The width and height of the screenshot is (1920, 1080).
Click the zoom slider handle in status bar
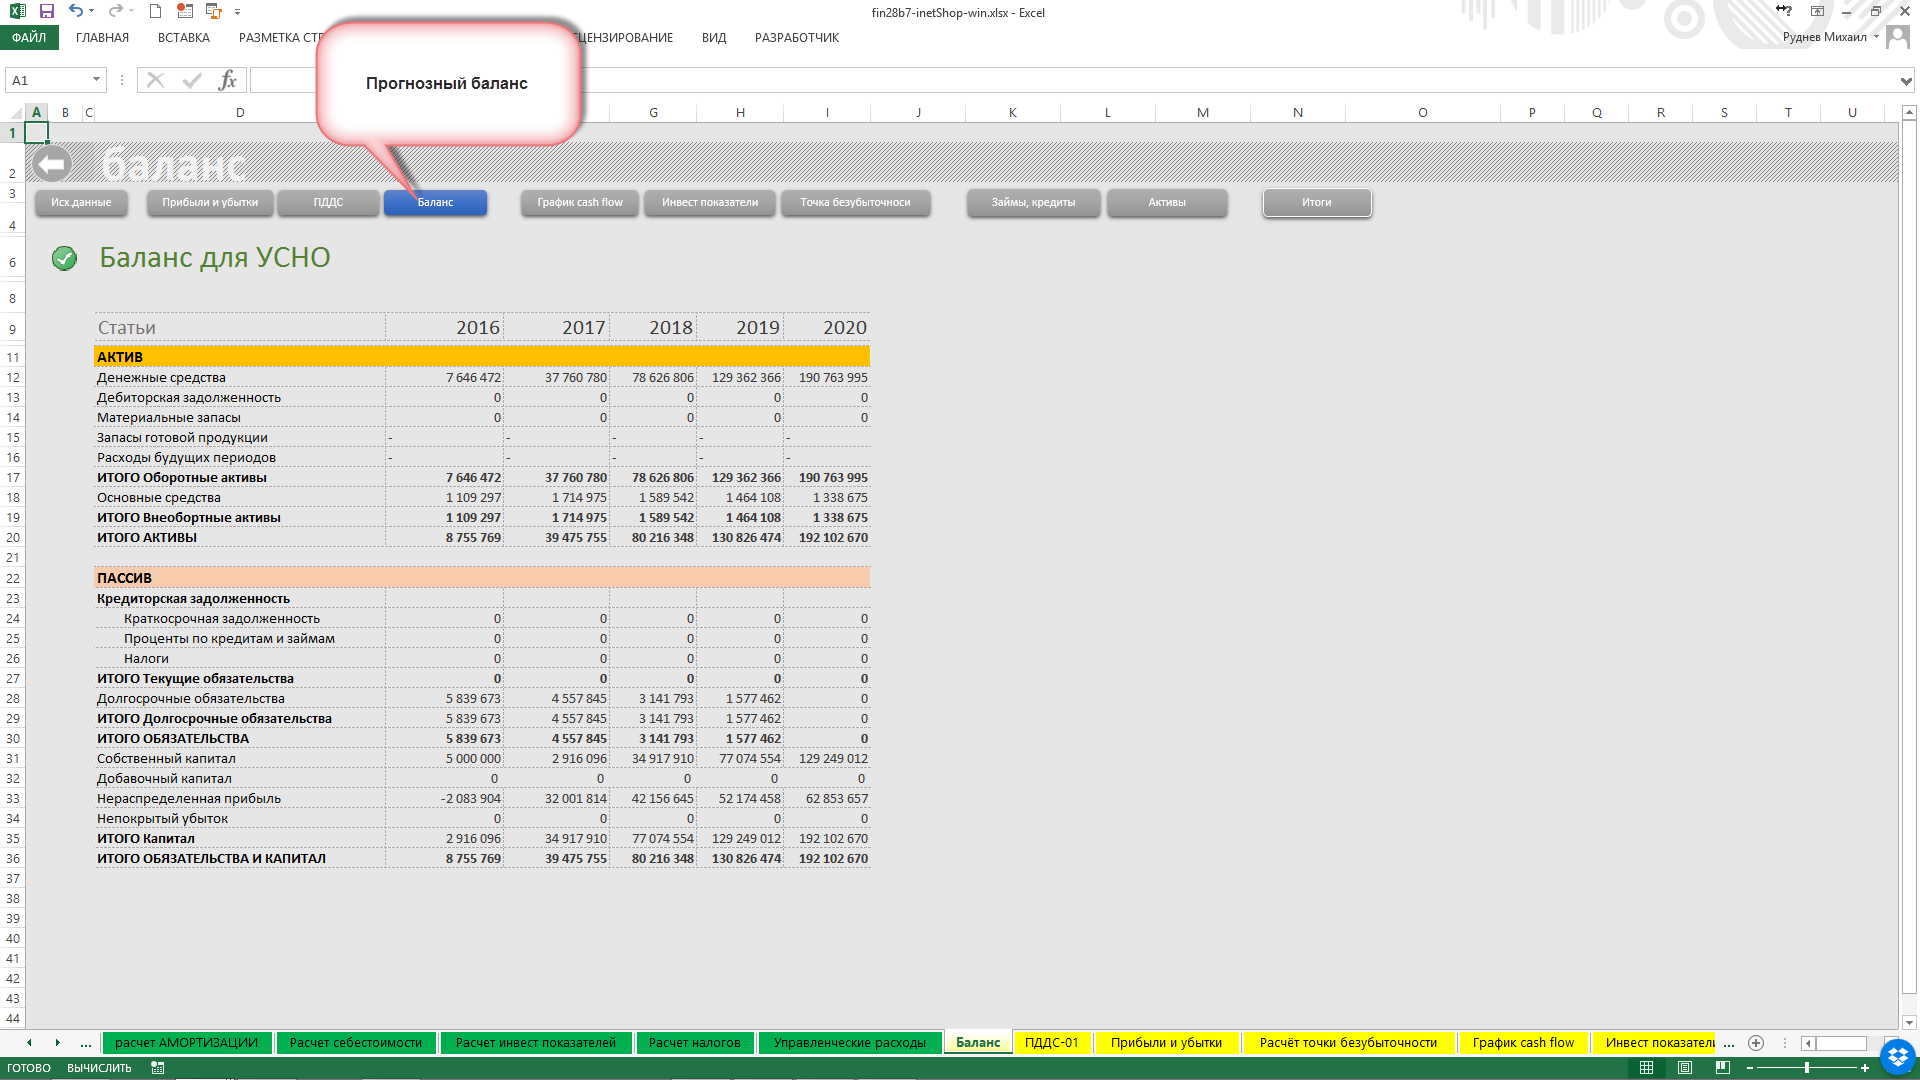1807,1068
